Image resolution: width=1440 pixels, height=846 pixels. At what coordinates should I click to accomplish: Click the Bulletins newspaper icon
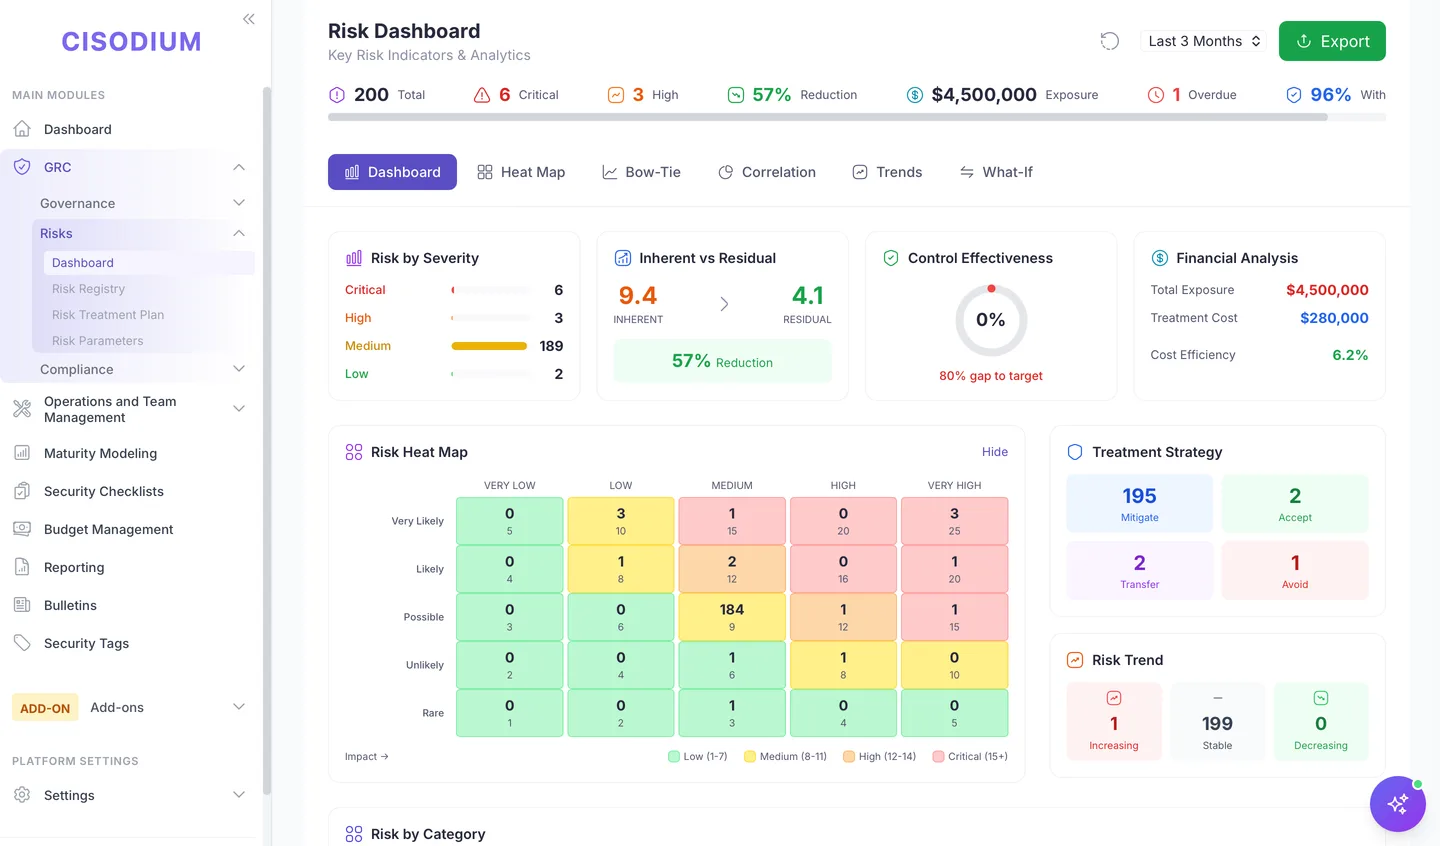[x=22, y=605]
